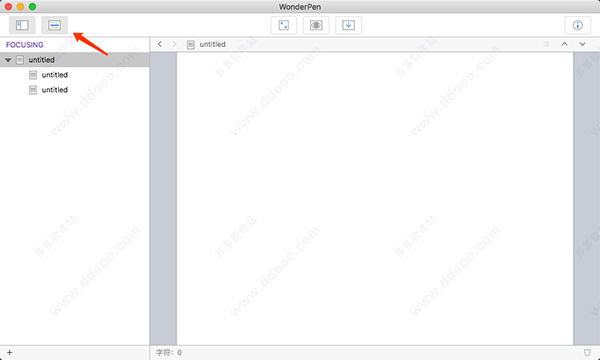Go forward with the right navigation arrow
This screenshot has height=360, width=600.
click(174, 44)
